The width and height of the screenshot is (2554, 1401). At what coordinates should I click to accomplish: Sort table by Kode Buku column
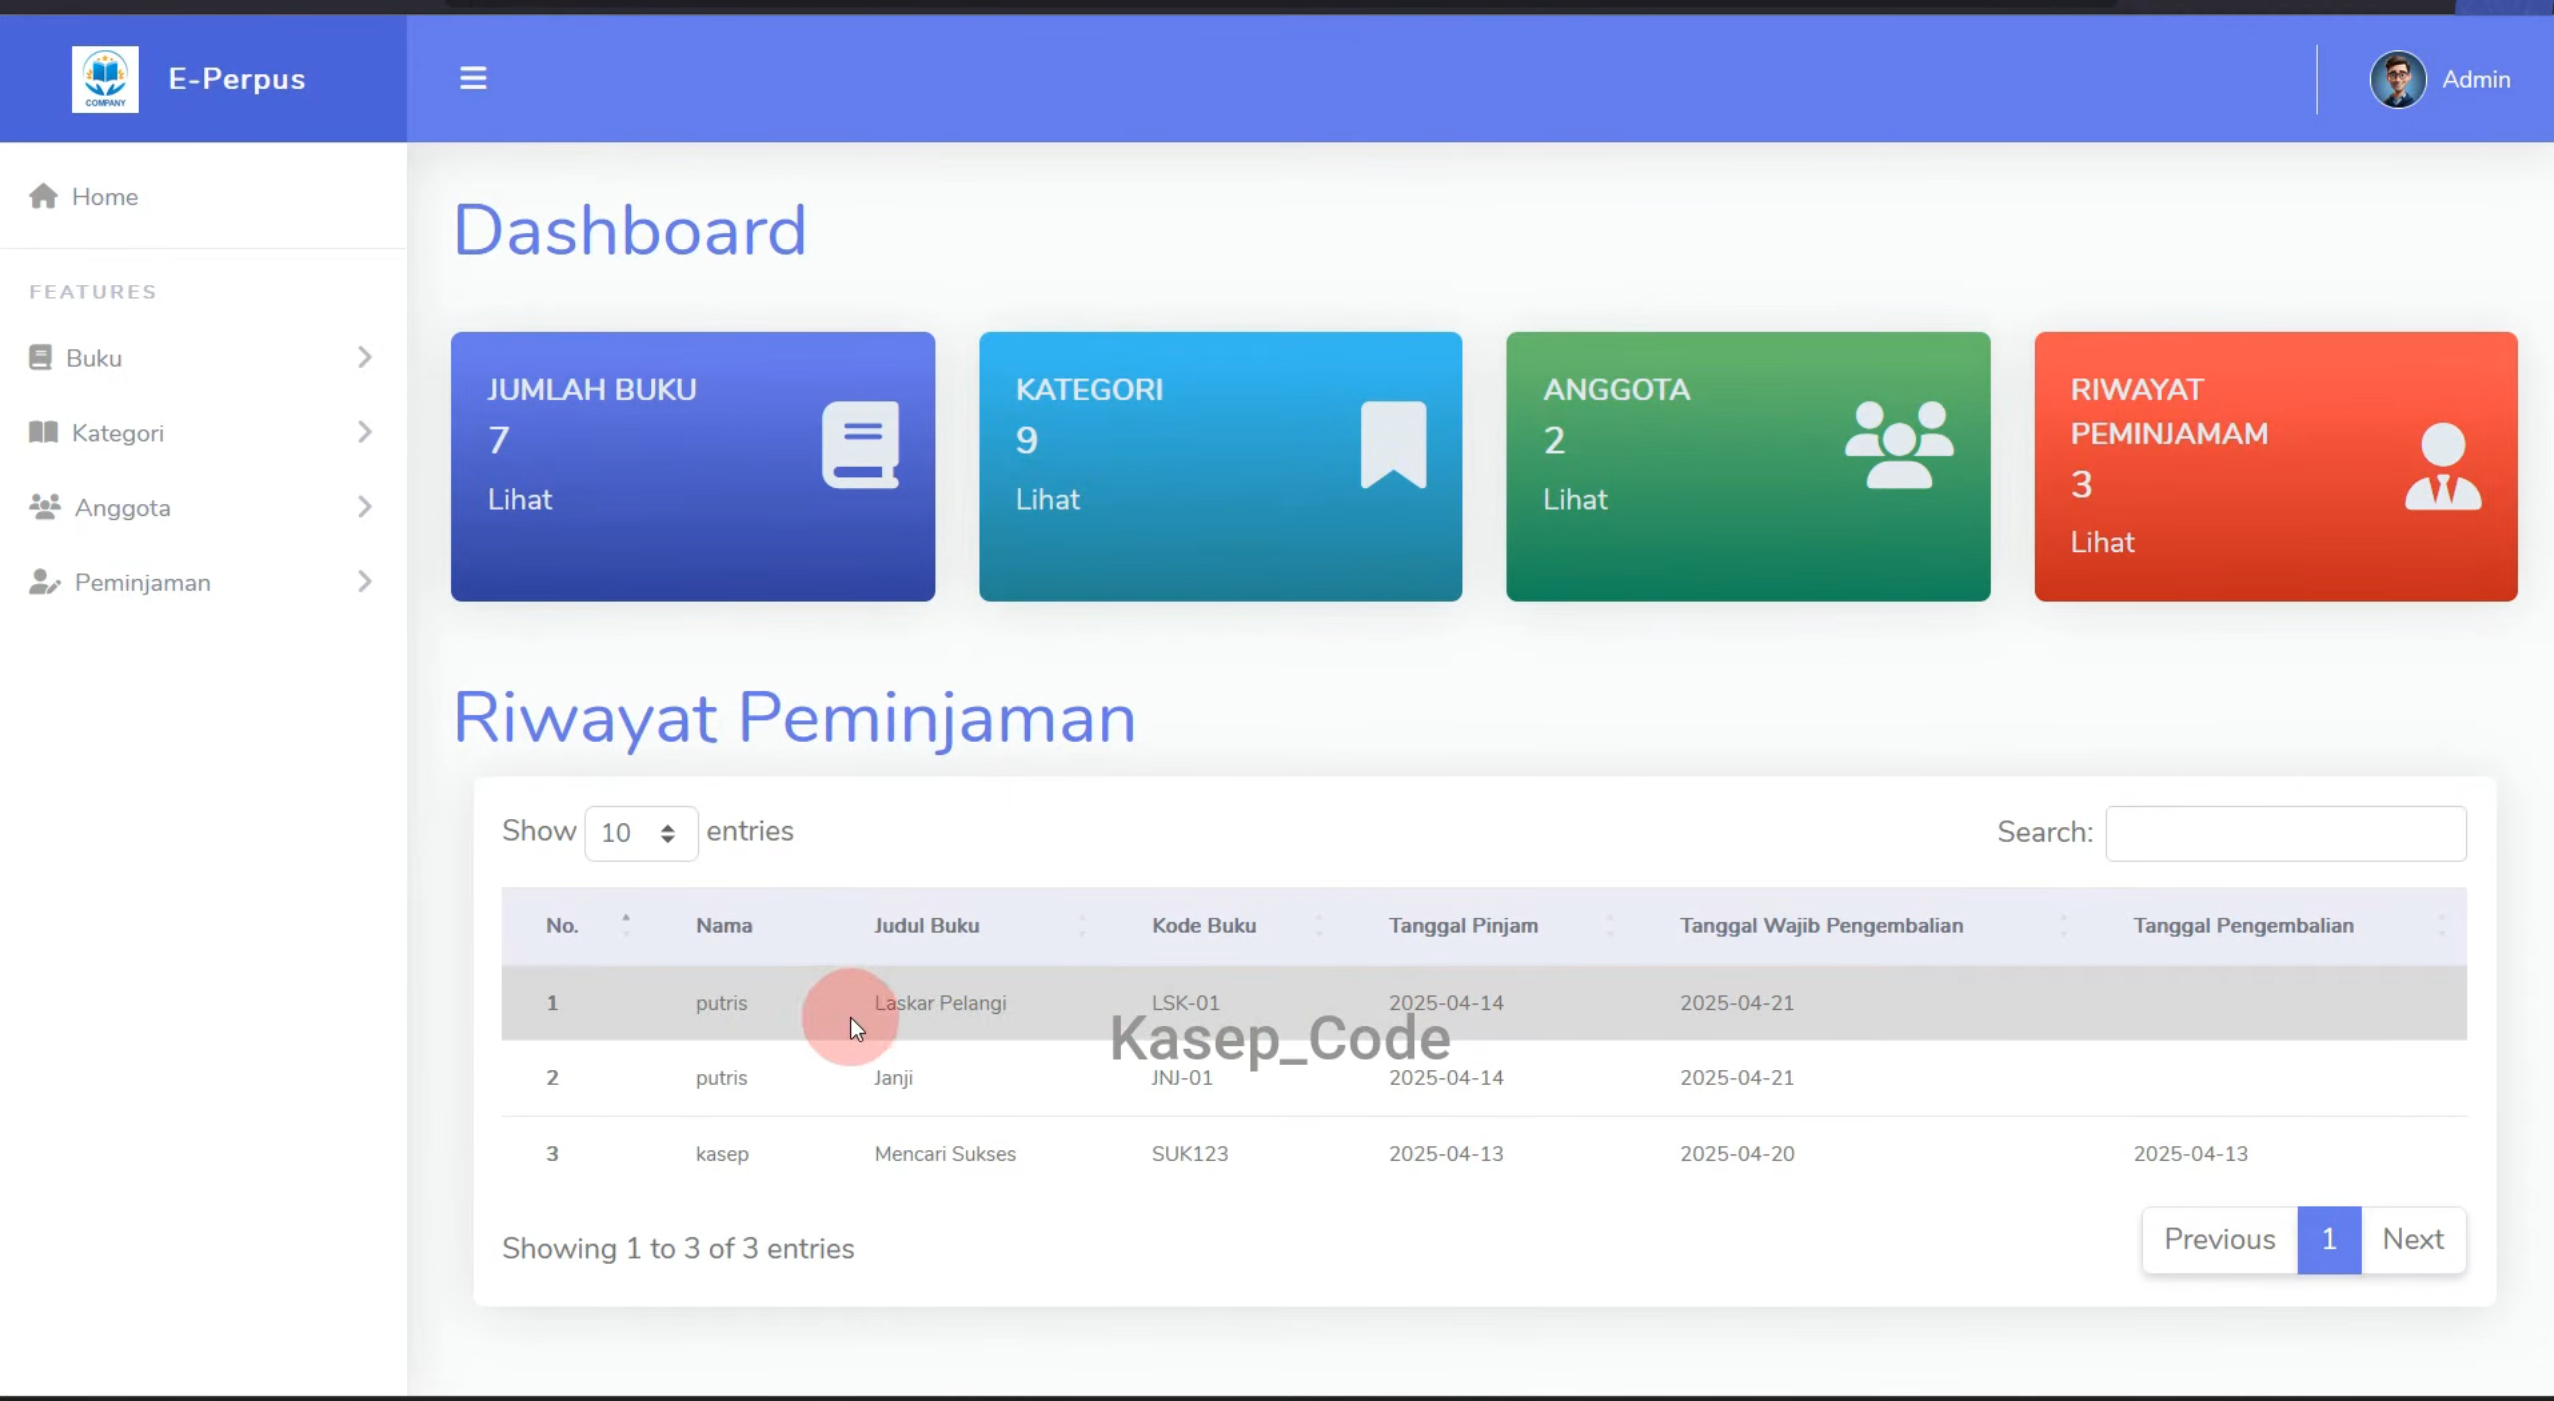pos(1226,926)
